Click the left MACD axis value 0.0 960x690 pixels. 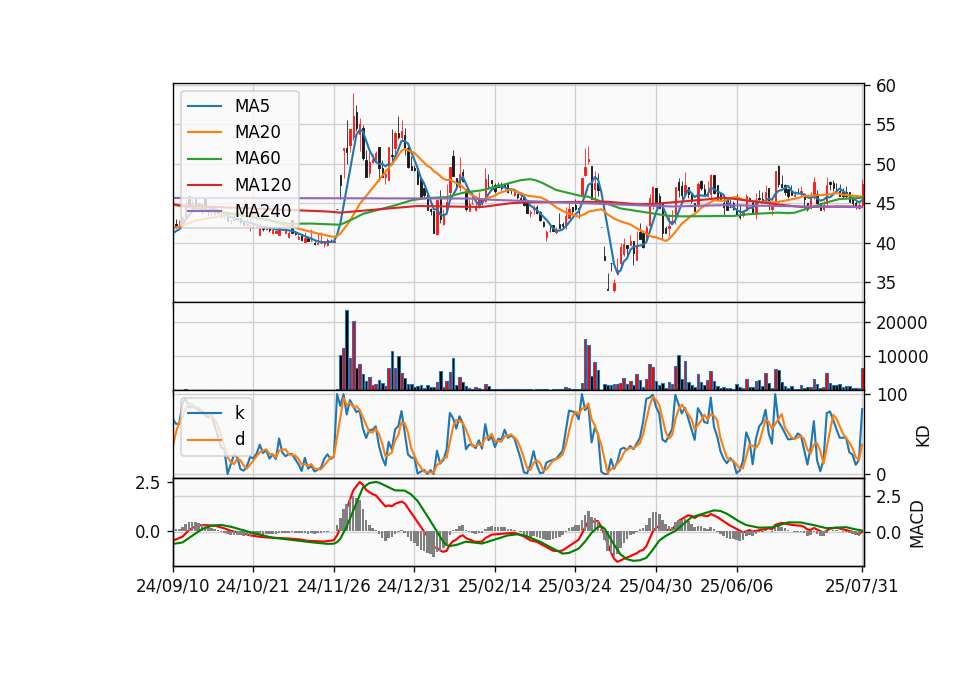[x=148, y=532]
